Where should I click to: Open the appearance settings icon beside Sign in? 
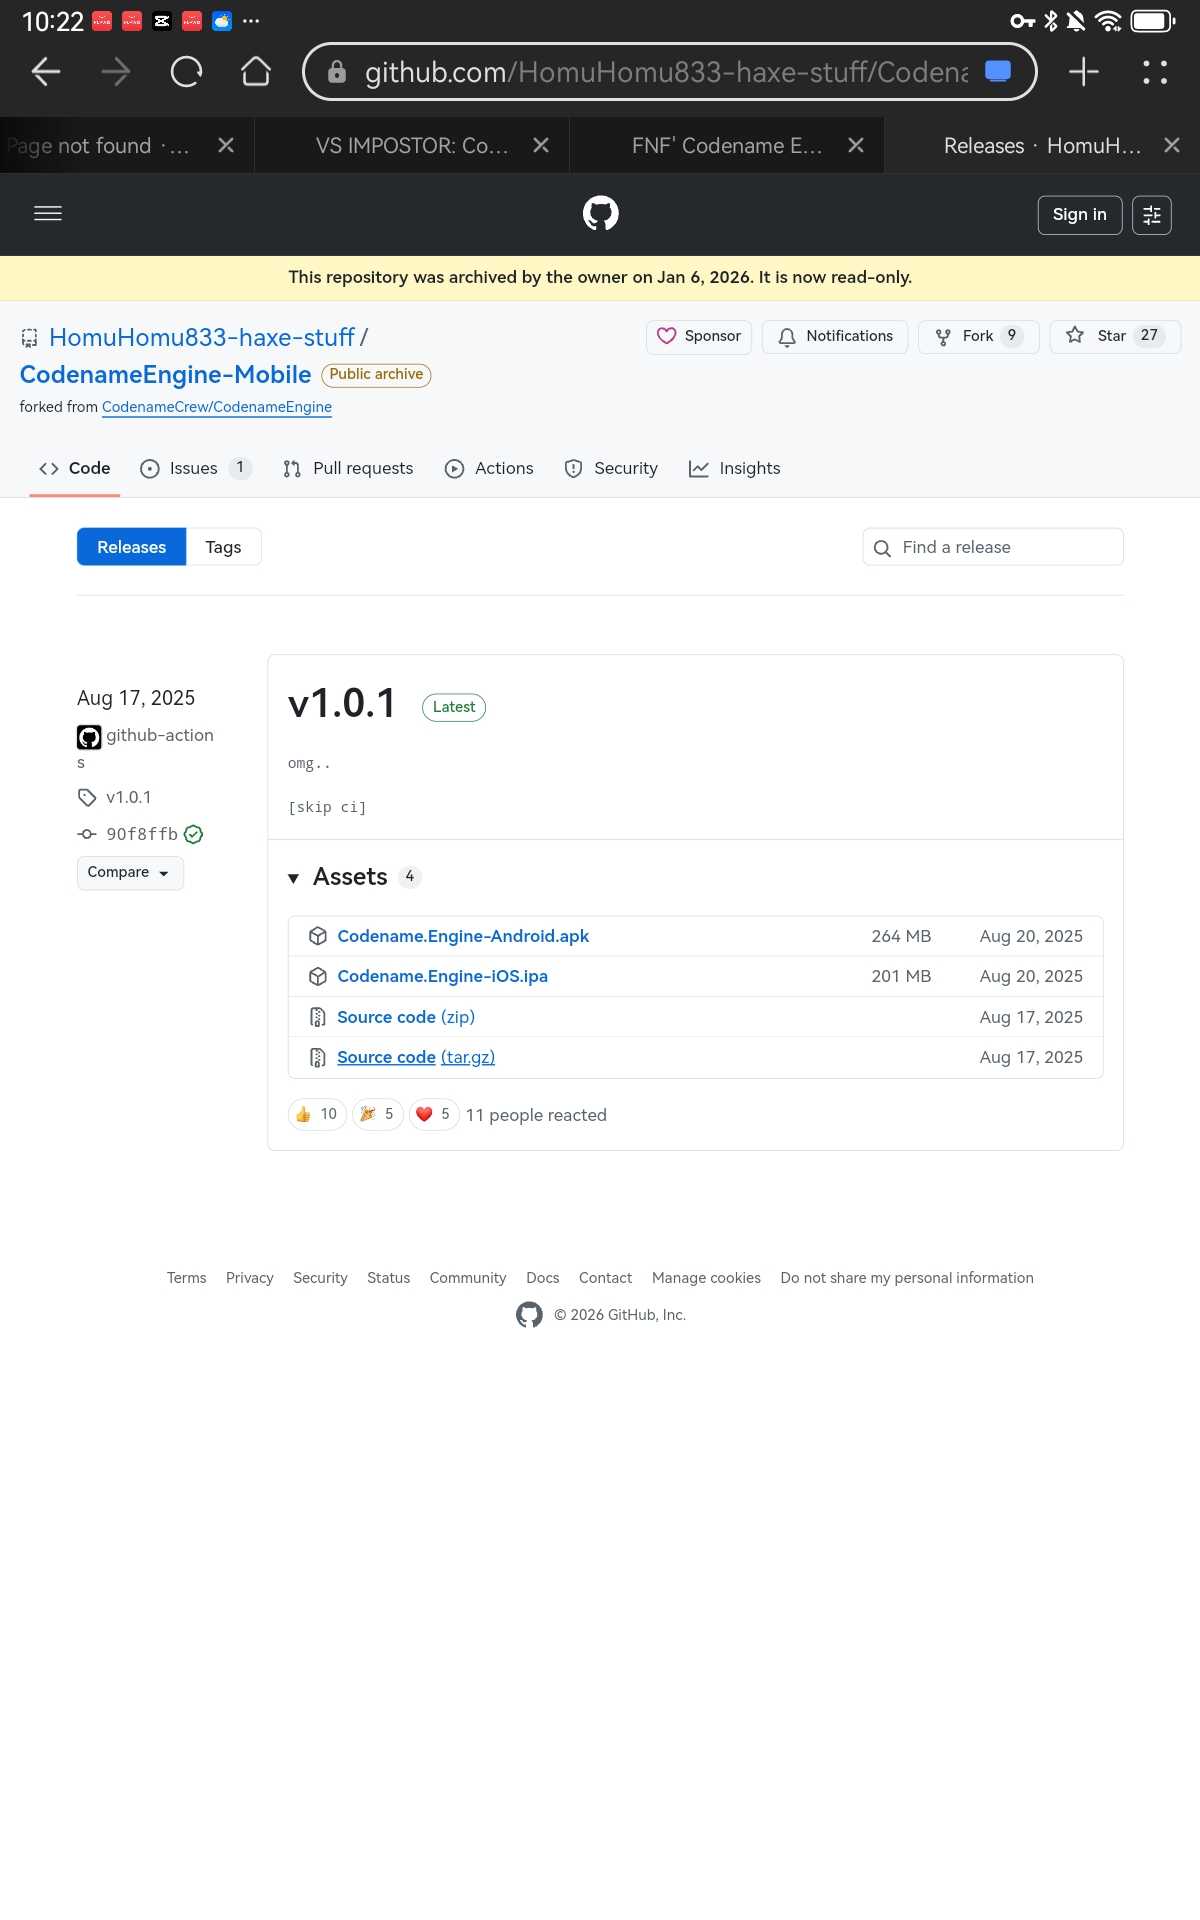click(x=1151, y=215)
